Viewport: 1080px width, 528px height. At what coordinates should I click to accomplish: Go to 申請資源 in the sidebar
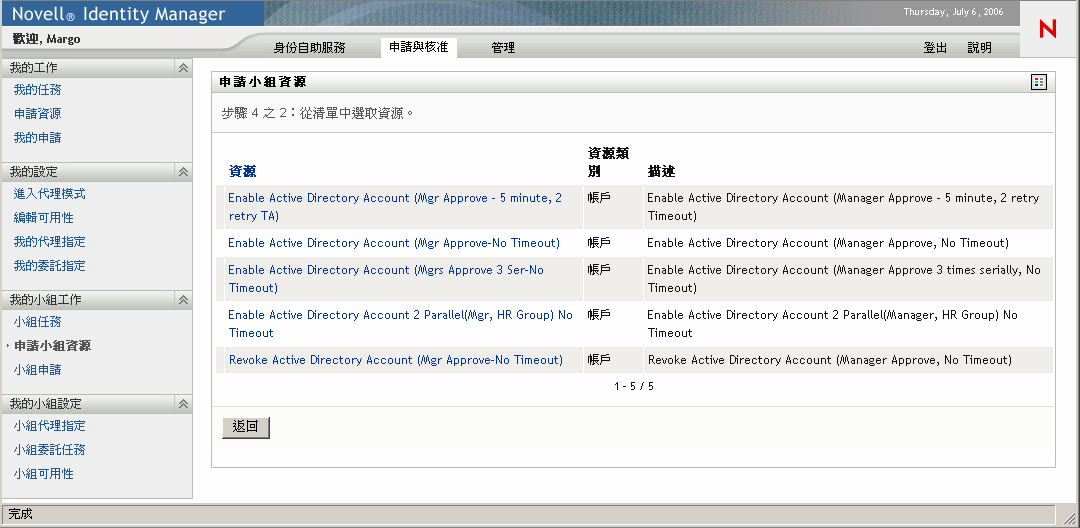(x=38, y=114)
